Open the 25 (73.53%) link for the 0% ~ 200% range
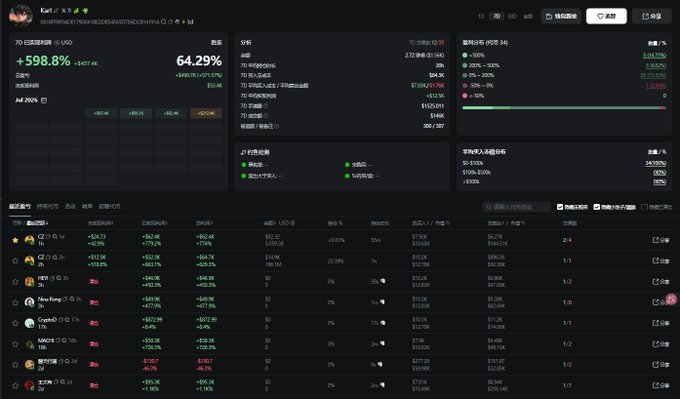This screenshot has width=680, height=399. [653, 75]
